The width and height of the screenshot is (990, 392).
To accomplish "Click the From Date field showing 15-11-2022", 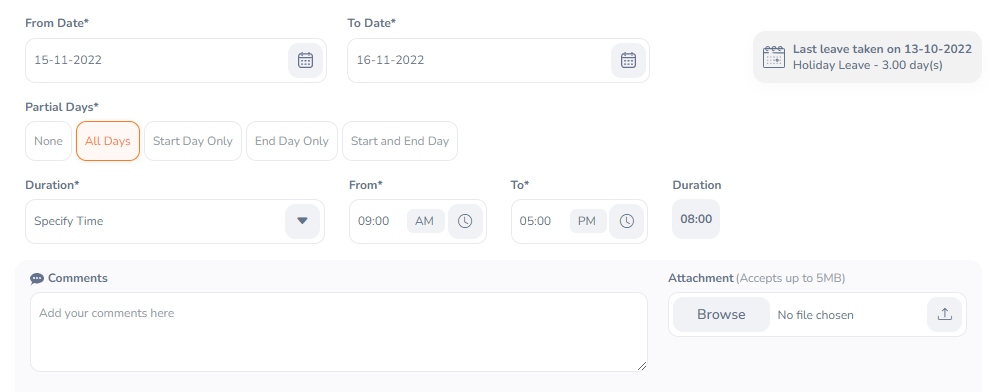I will [176, 61].
